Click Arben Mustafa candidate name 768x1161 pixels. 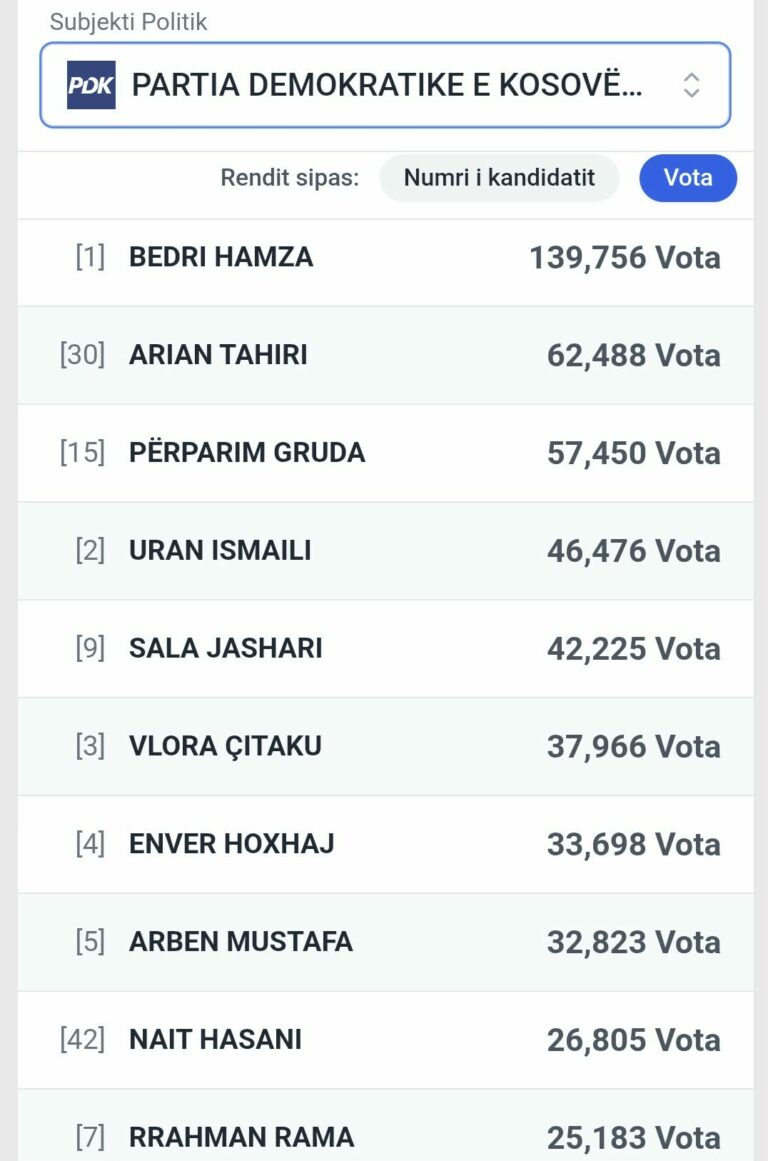pyautogui.click(x=241, y=942)
